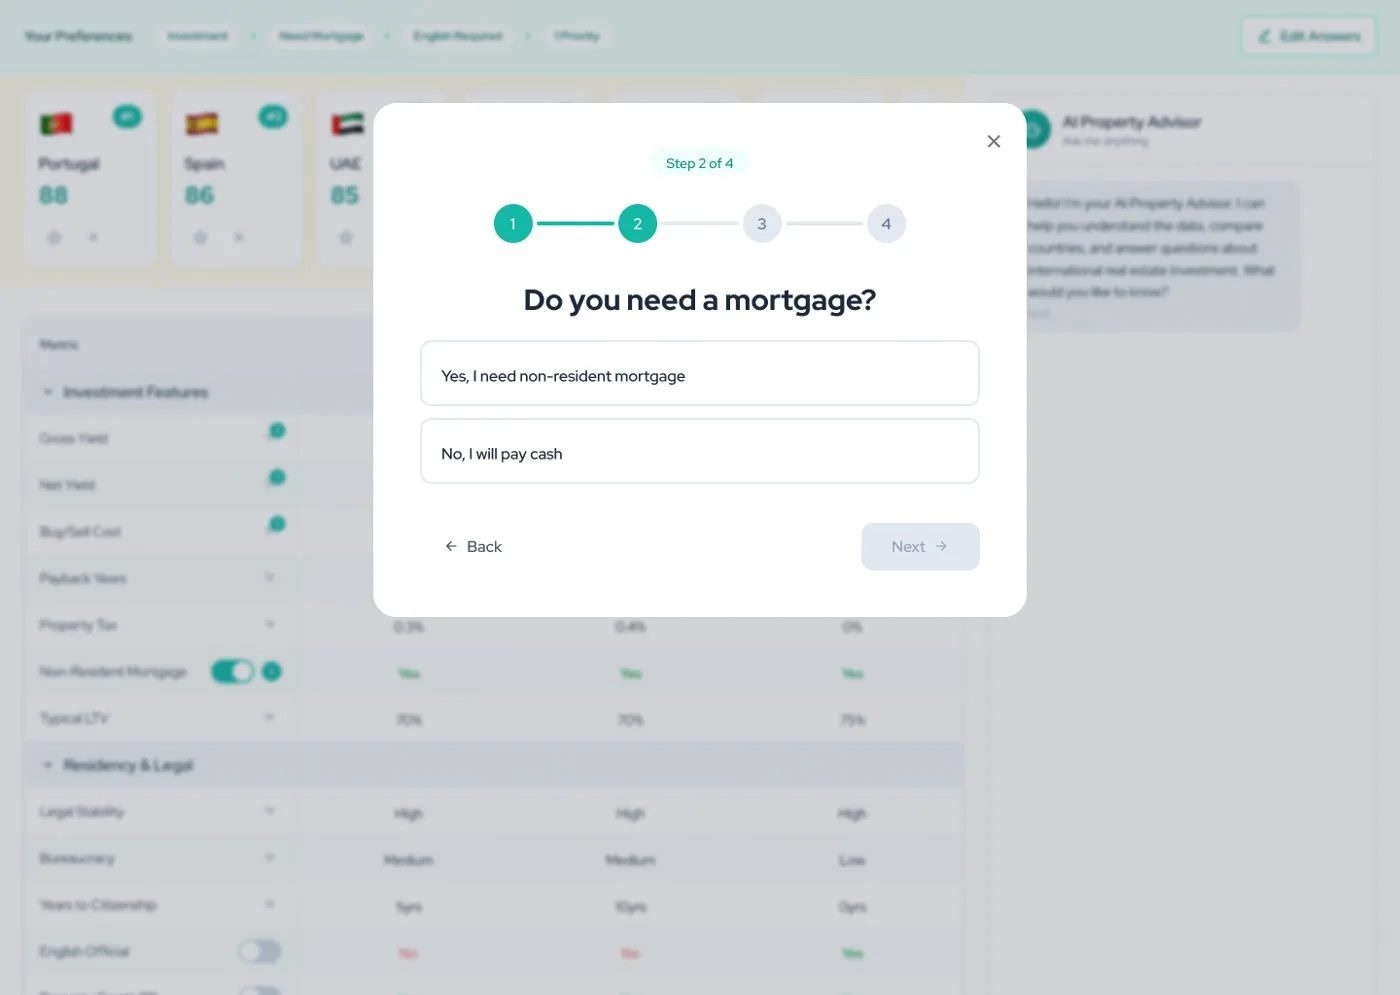Click the Step 2 of 4 badge
Screen dimensions: 1400x995
699,163
